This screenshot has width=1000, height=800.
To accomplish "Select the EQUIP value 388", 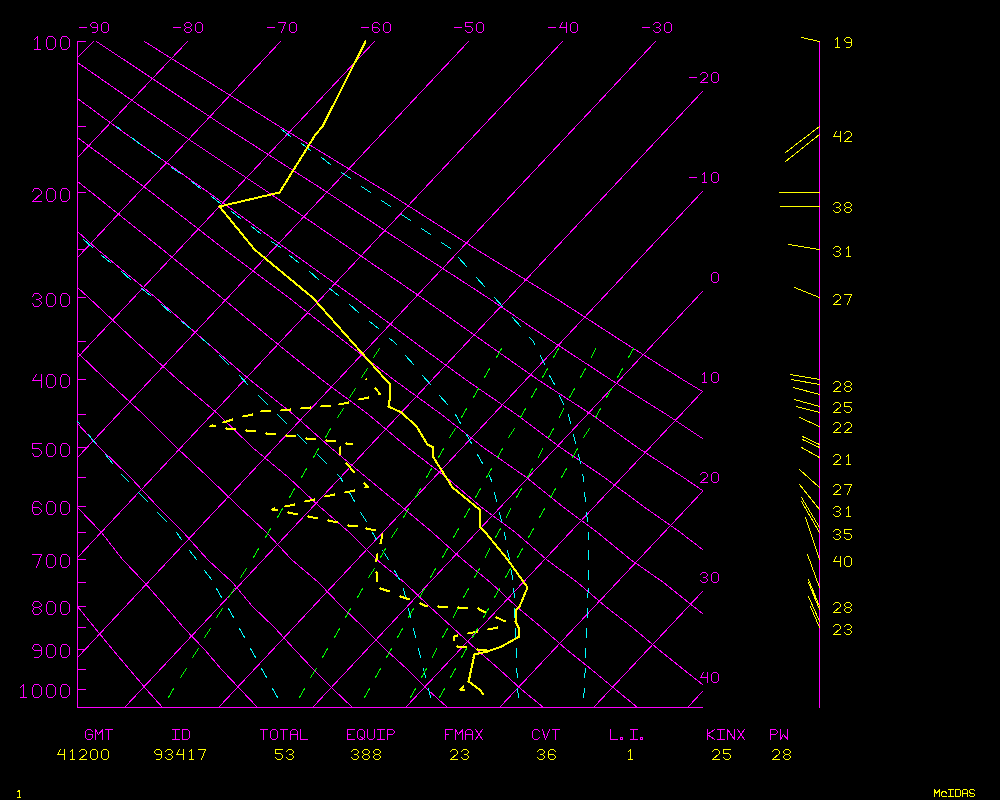I will coord(370,755).
